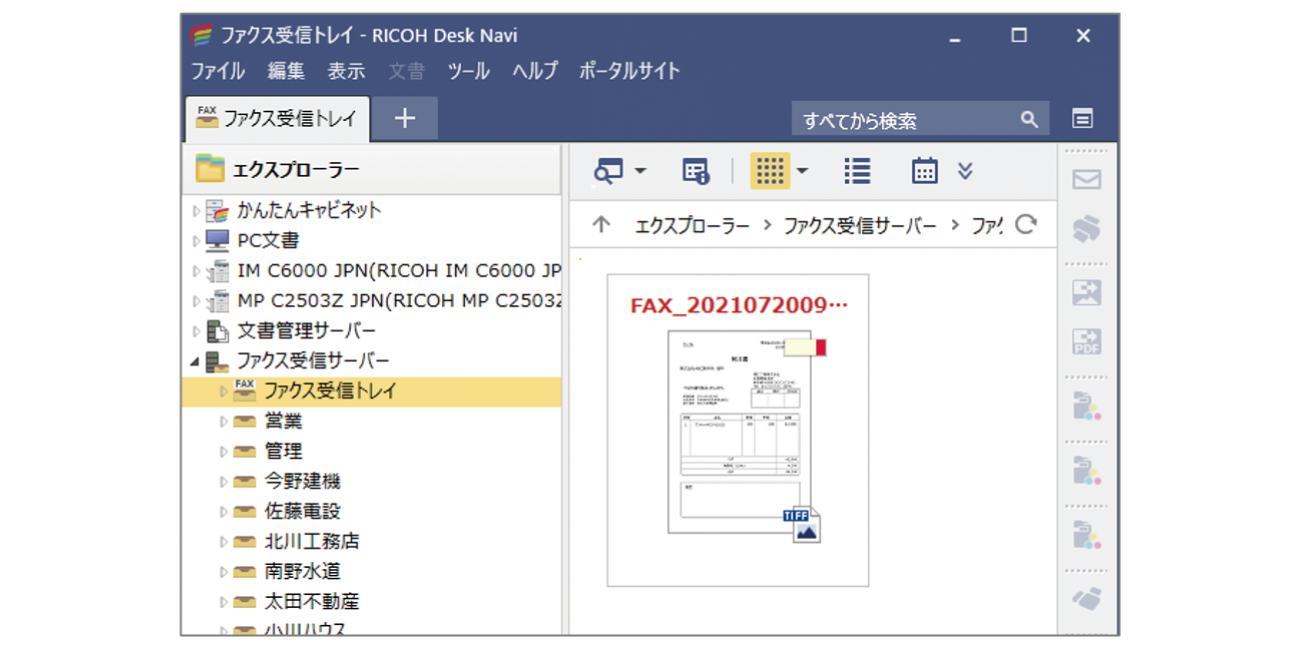1300x650 pixels.
Task: Expand the 営業 folder in the tree
Action: point(225,421)
